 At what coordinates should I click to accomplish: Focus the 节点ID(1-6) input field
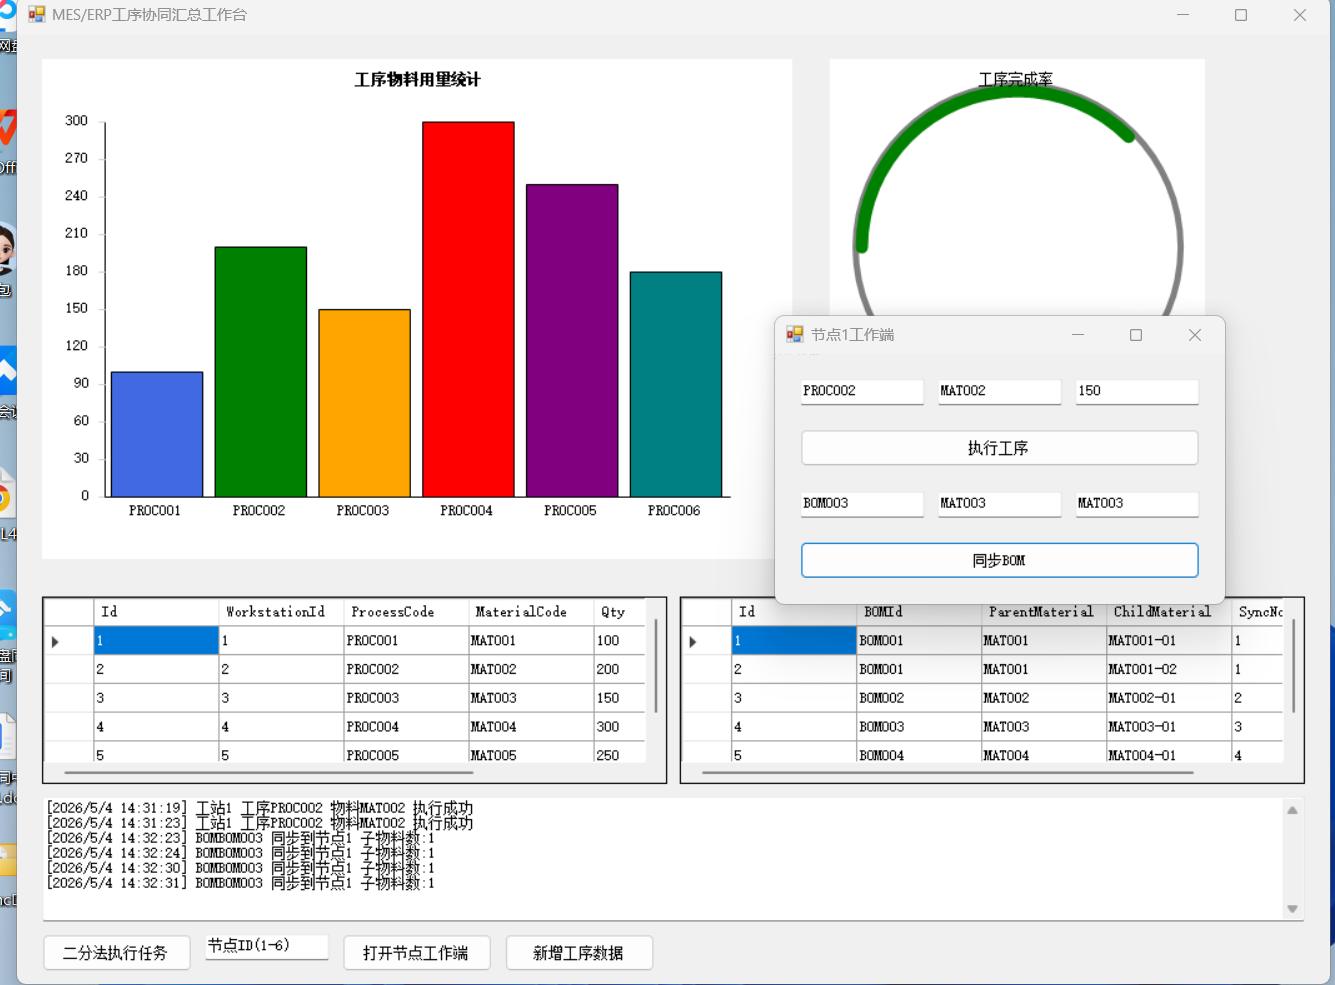click(267, 946)
